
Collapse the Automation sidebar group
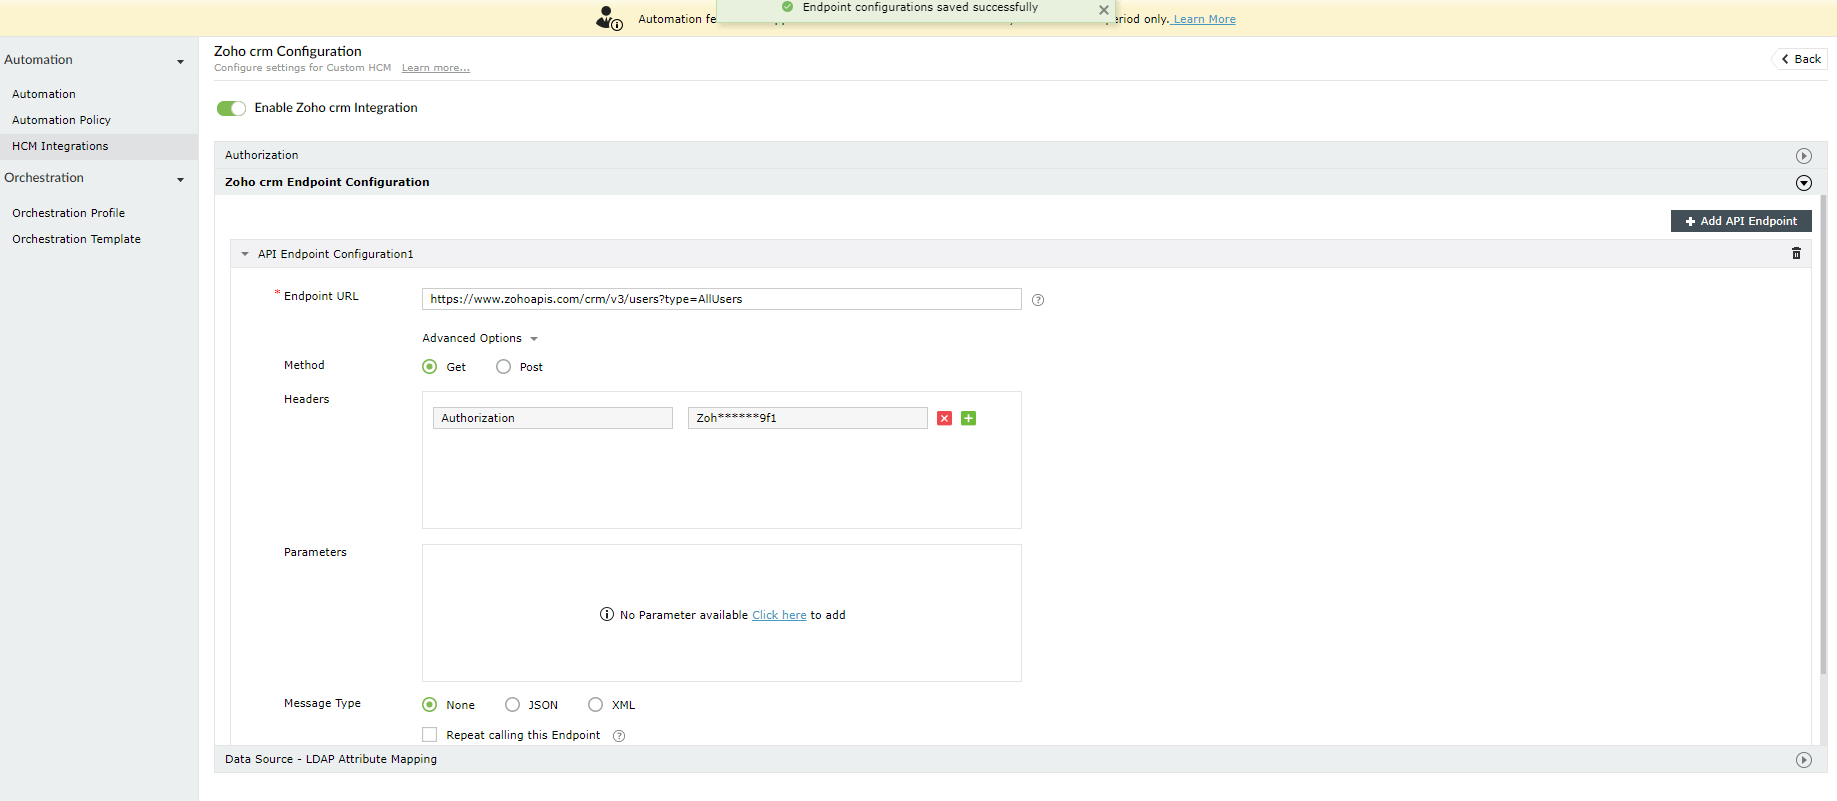[x=180, y=61]
